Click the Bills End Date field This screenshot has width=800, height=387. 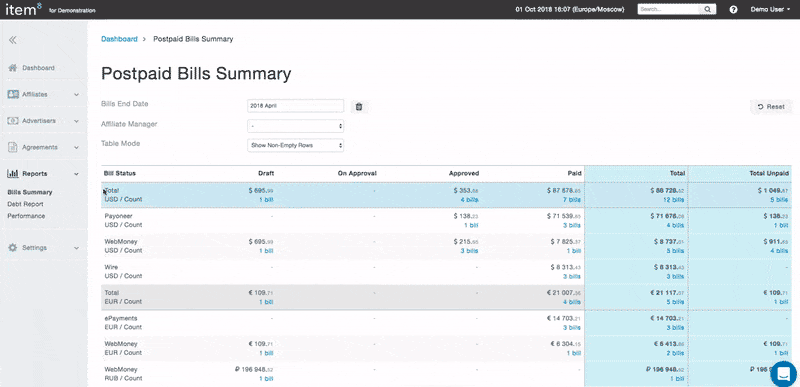(x=295, y=106)
